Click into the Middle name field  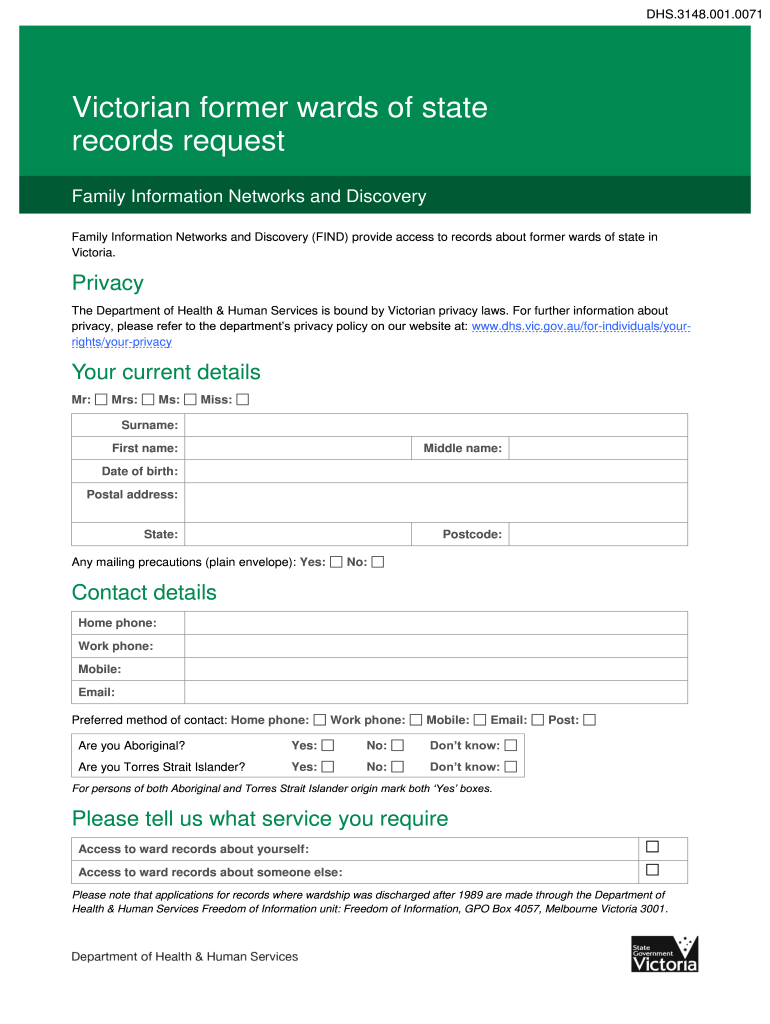pyautogui.click(x=598, y=448)
